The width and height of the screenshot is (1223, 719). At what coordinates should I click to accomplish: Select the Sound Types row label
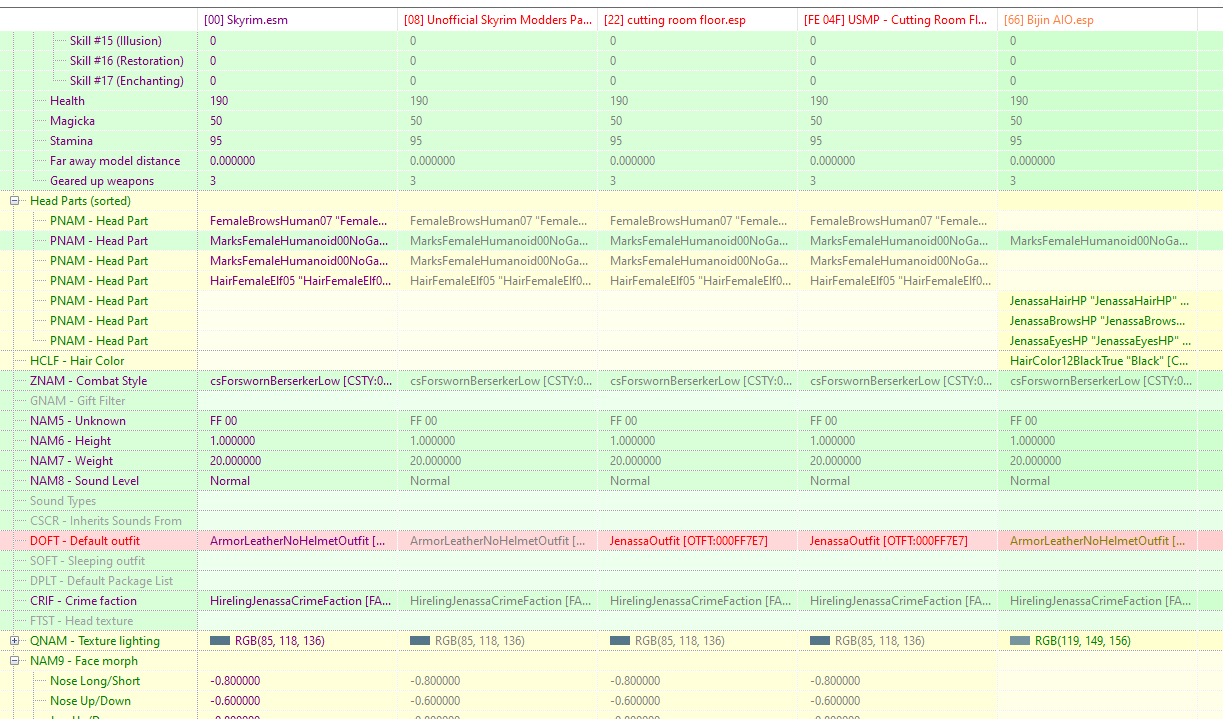coord(63,501)
